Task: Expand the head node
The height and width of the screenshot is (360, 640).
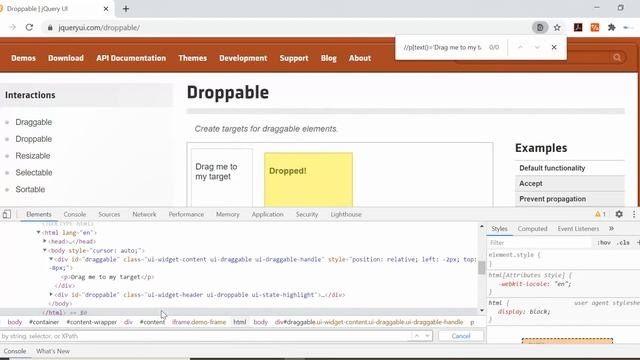Action: (x=45, y=241)
